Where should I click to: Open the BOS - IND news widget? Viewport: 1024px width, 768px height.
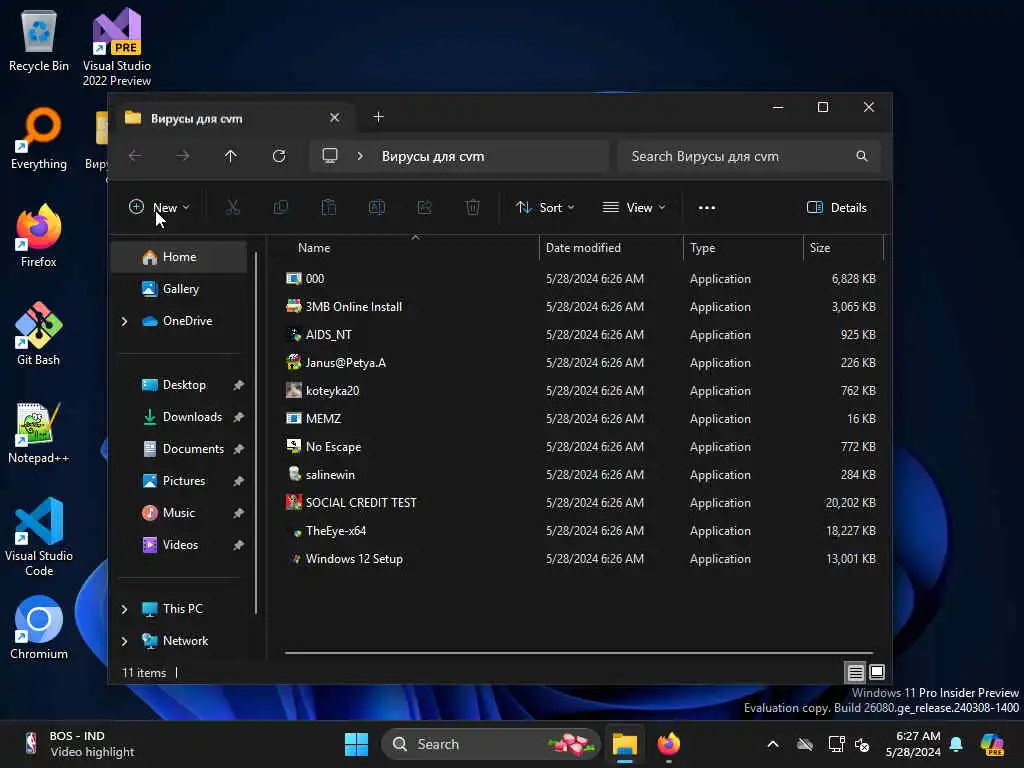(80, 744)
